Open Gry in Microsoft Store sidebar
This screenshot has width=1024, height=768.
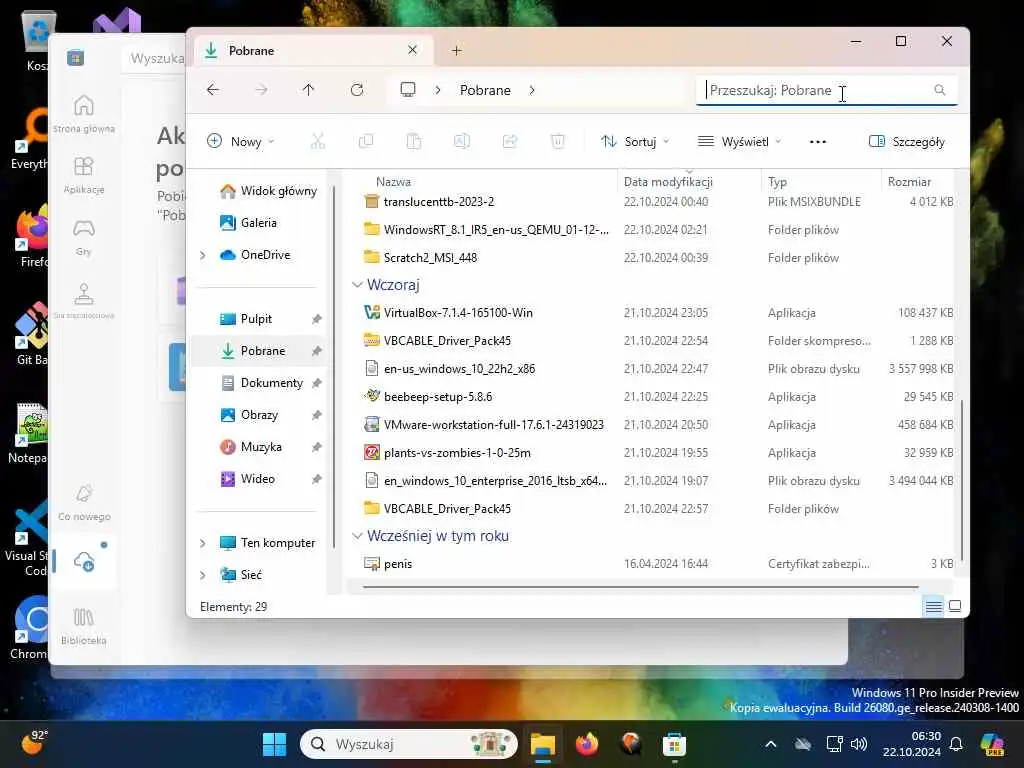tap(84, 237)
